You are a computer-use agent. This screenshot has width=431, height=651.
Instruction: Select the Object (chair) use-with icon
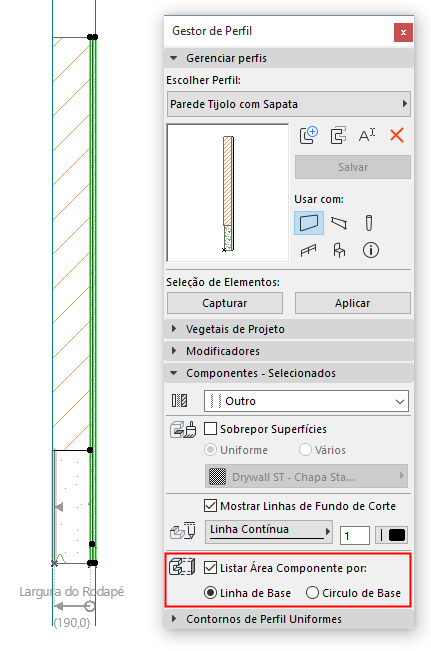tap(339, 250)
